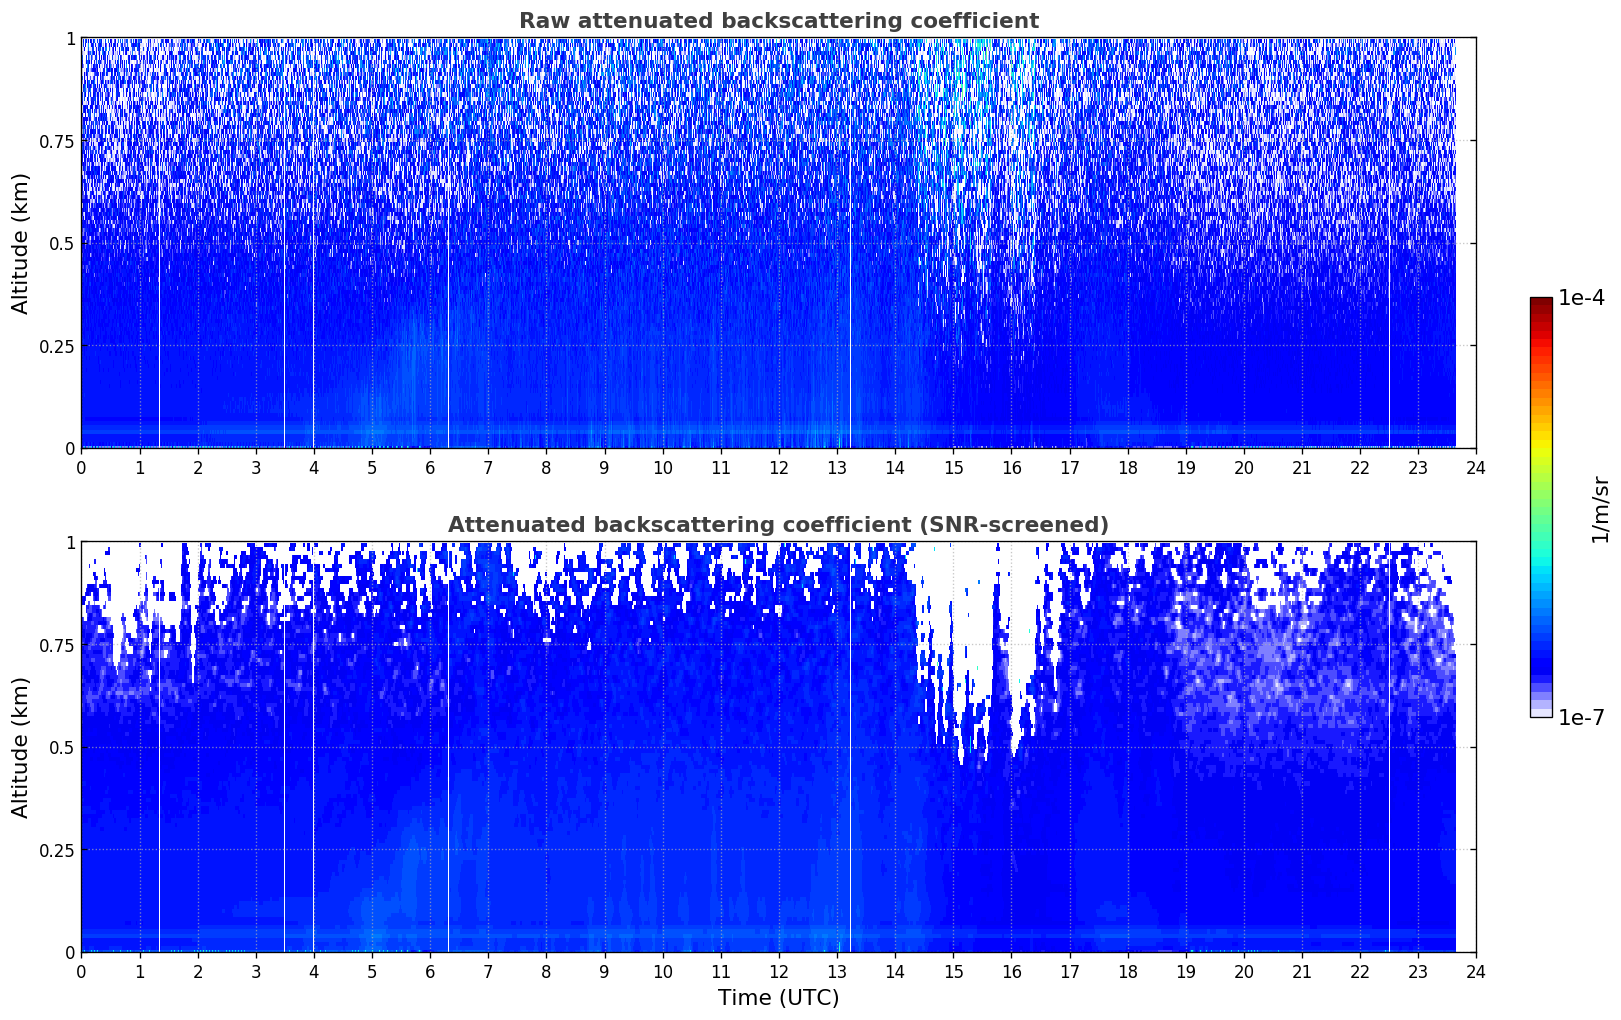1621x1020 pixels.
Task: Click the 'Altitude (km)' label of the top plot
Action: coord(21,243)
